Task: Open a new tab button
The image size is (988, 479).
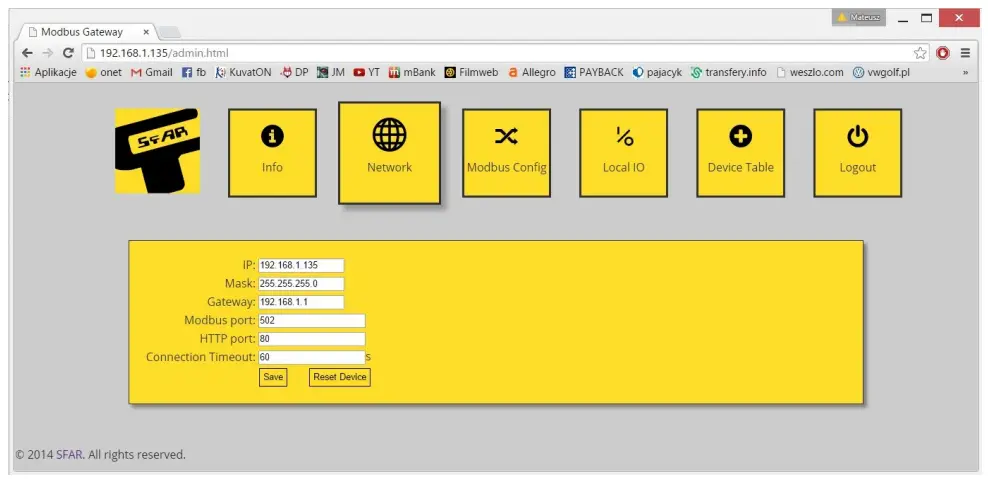Action: pos(170,33)
